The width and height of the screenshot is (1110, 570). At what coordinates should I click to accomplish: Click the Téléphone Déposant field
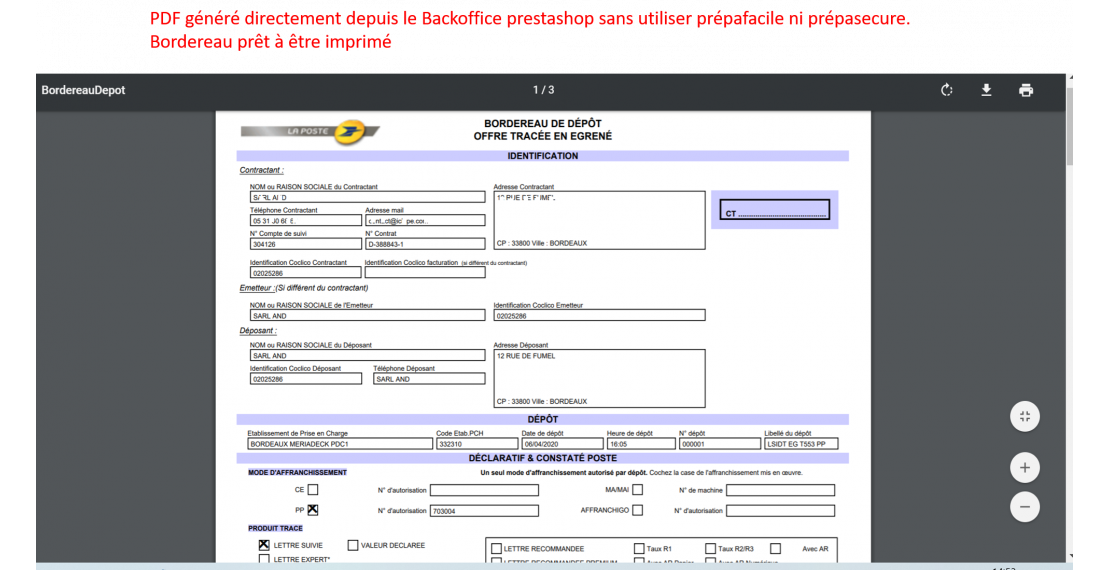pyautogui.click(x=430, y=379)
